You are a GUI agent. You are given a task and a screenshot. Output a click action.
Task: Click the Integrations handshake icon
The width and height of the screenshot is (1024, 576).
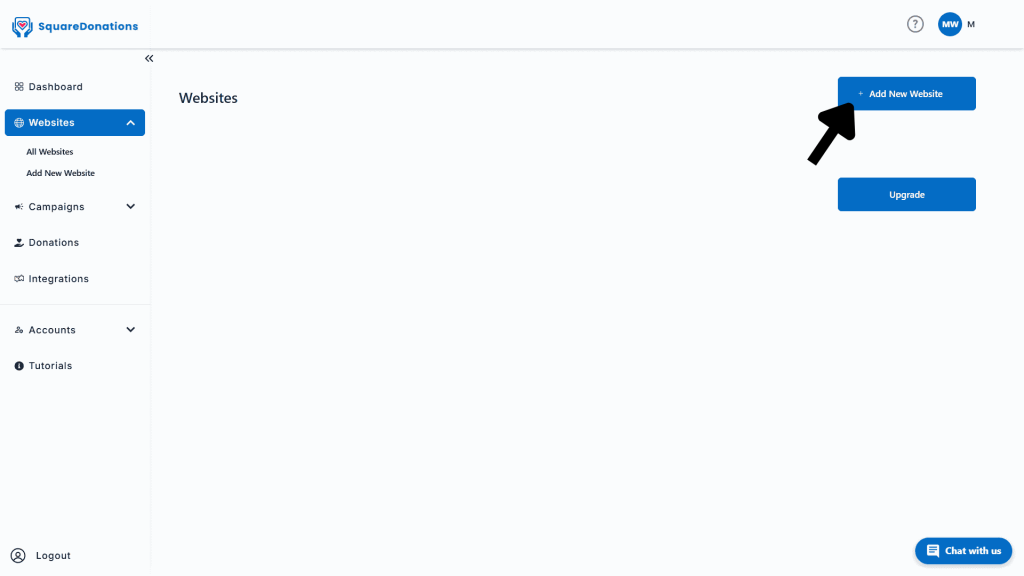pos(19,279)
